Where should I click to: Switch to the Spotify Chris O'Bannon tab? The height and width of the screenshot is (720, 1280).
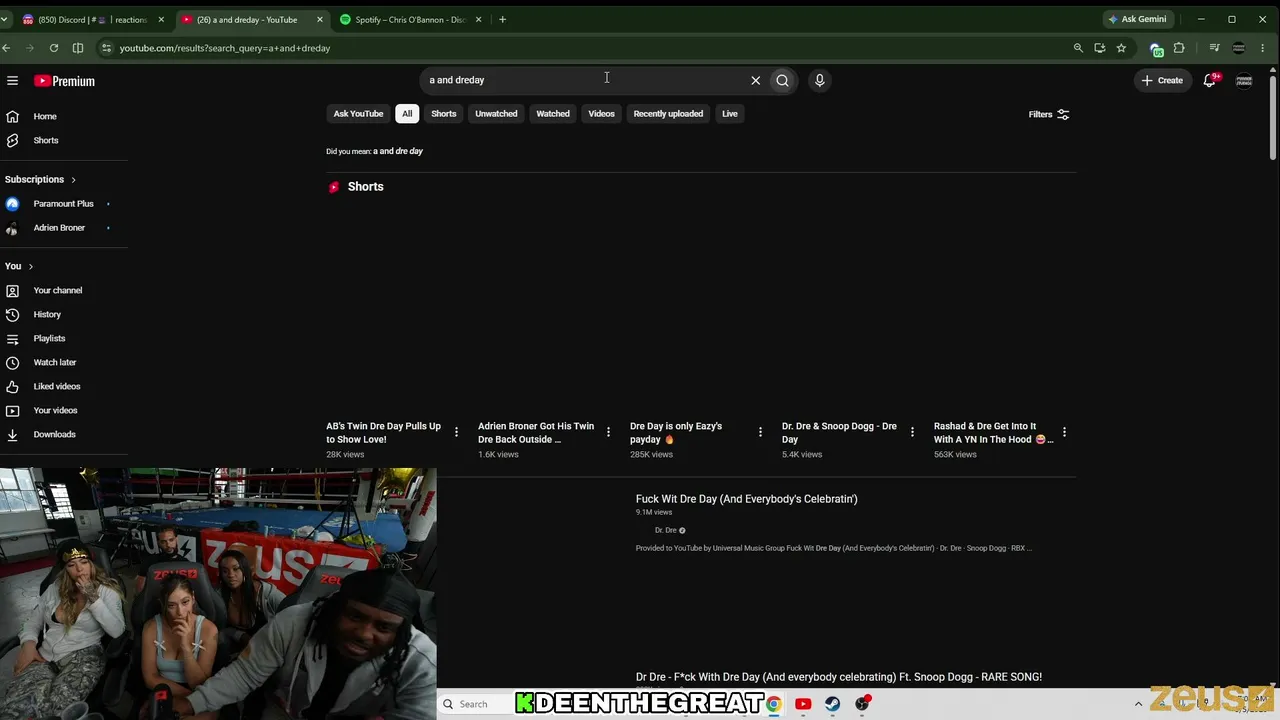pos(410,20)
